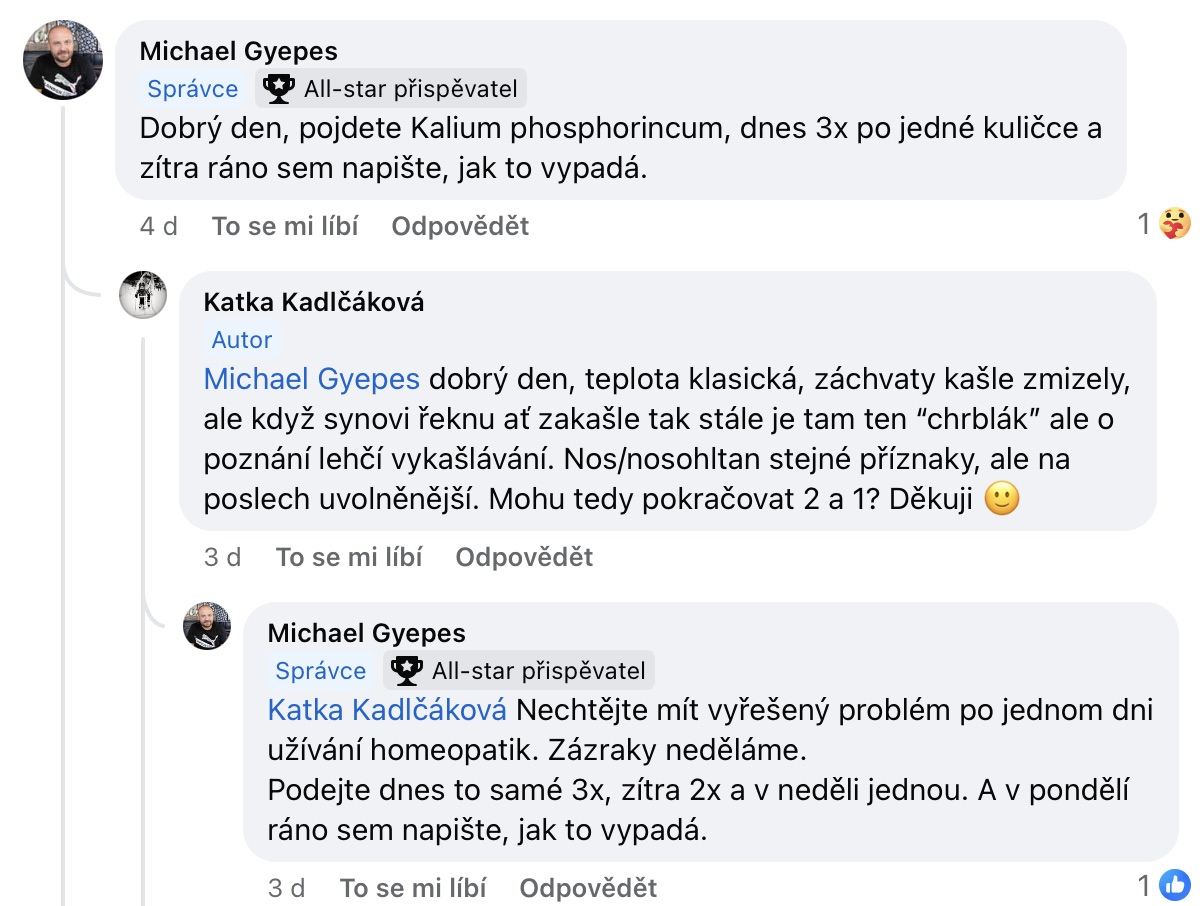Click the trophy icon in first comment badge
The height and width of the screenshot is (906, 1204).
(279, 89)
